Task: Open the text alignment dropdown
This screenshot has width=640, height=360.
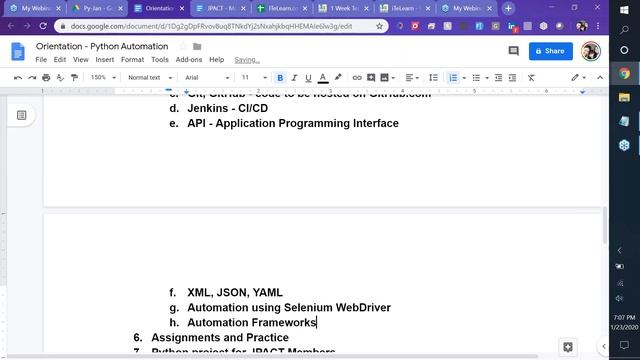Action: (412, 78)
